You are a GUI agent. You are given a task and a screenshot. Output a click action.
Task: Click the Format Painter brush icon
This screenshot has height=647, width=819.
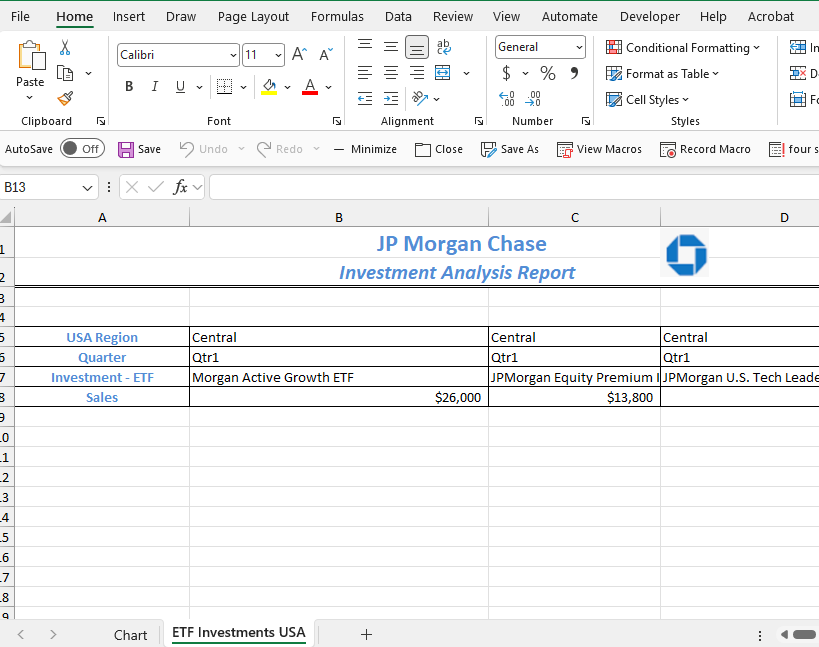click(65, 98)
